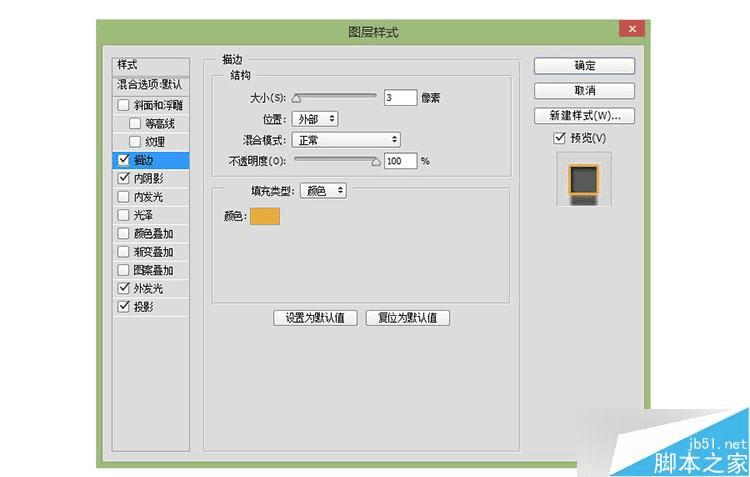
Task: Click the 复位为默认值 button
Action: [408, 318]
